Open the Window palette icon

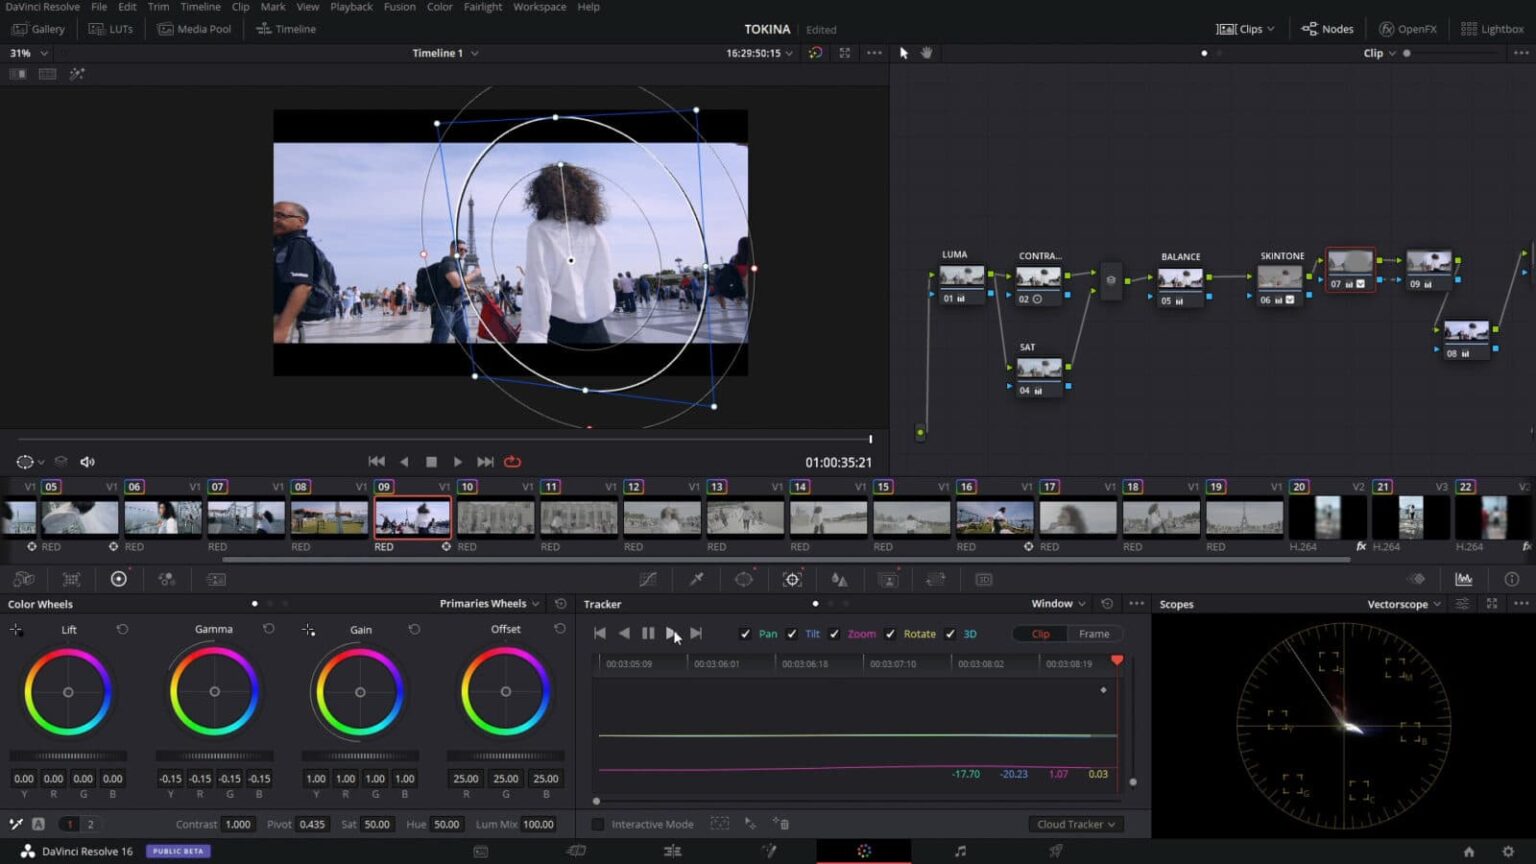point(743,579)
